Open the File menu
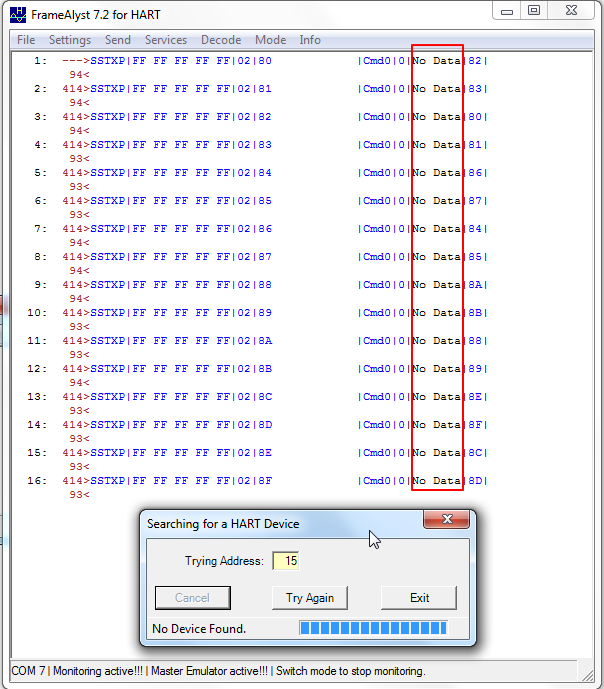The image size is (604, 689). pyautogui.click(x=26, y=40)
